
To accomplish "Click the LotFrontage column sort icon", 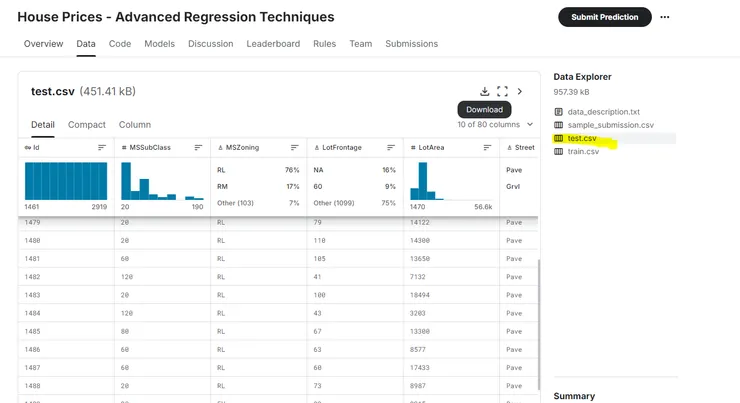I will (392, 147).
